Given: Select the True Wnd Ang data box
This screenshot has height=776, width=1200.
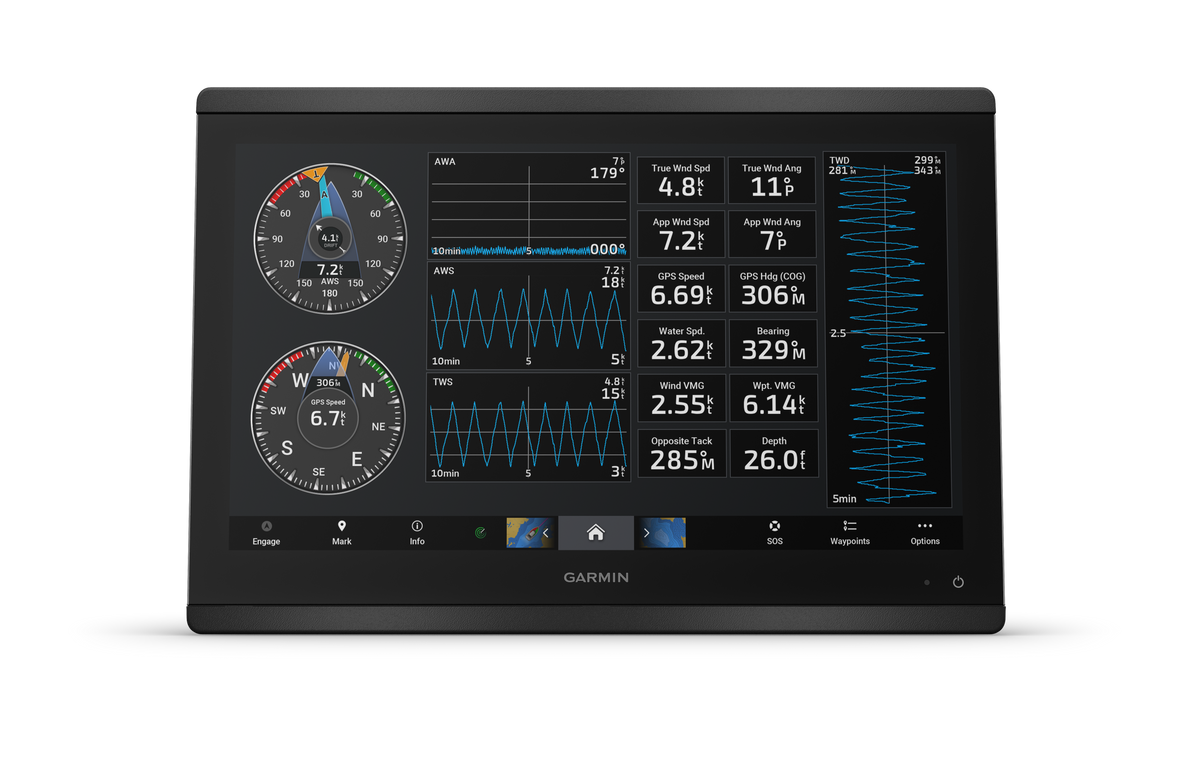Looking at the screenshot, I should (772, 181).
